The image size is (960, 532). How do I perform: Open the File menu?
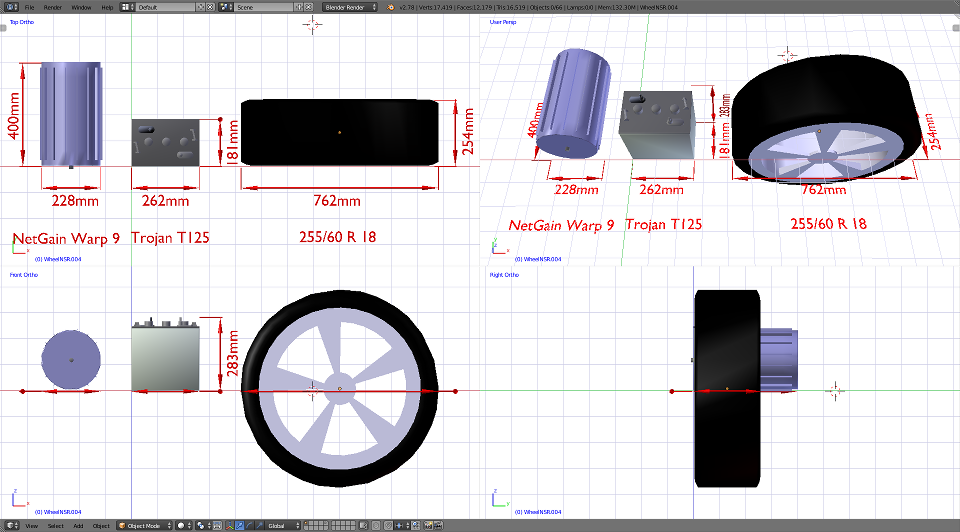point(29,7)
